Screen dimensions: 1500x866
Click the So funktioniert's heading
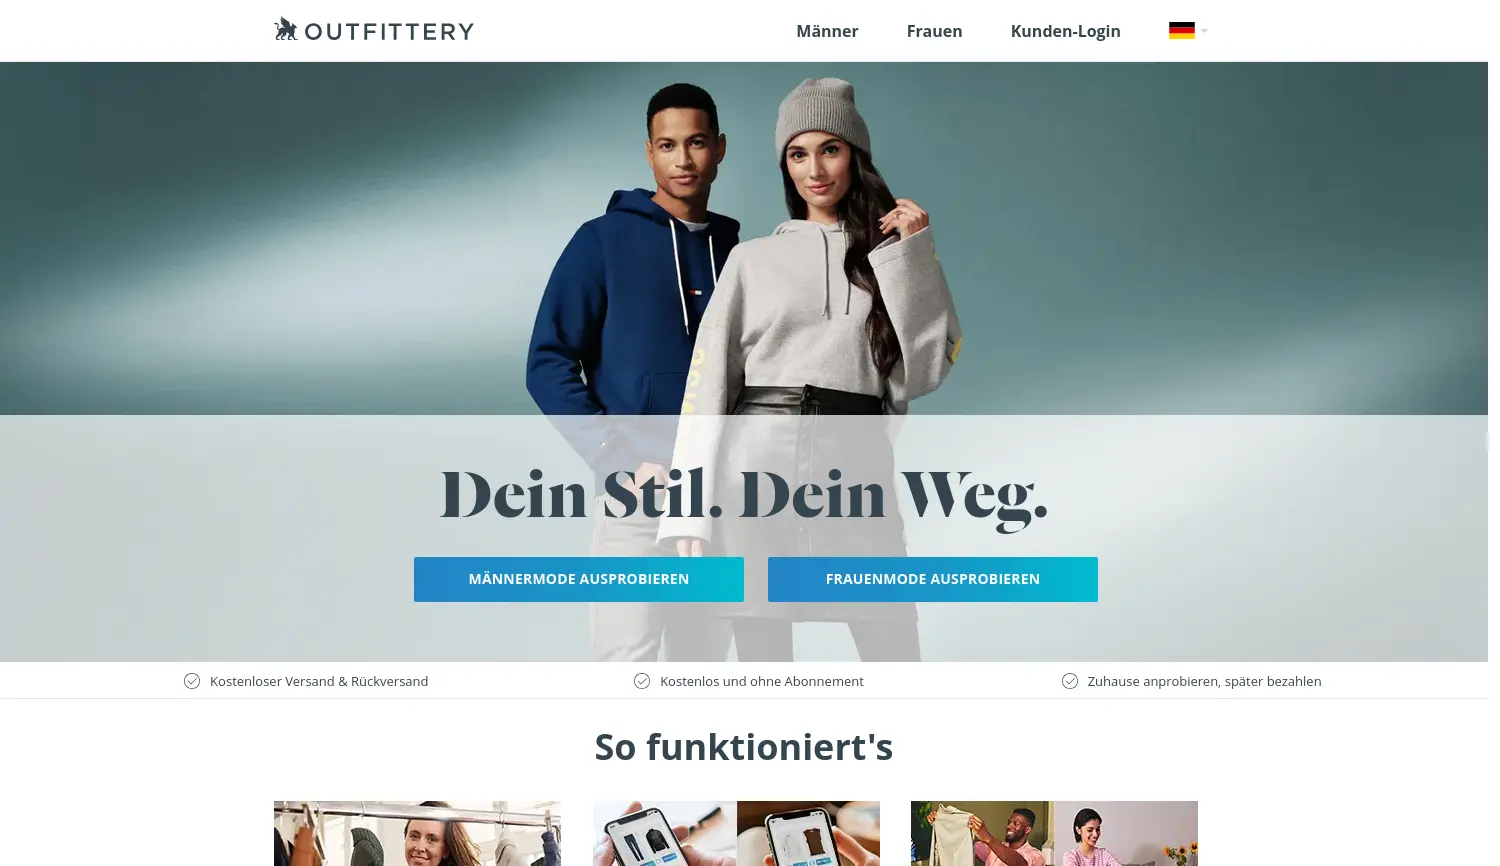tap(744, 747)
